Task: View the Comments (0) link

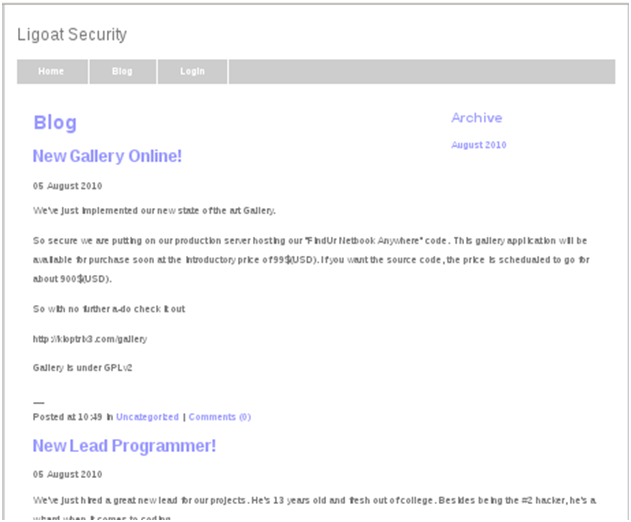Action: [220, 417]
